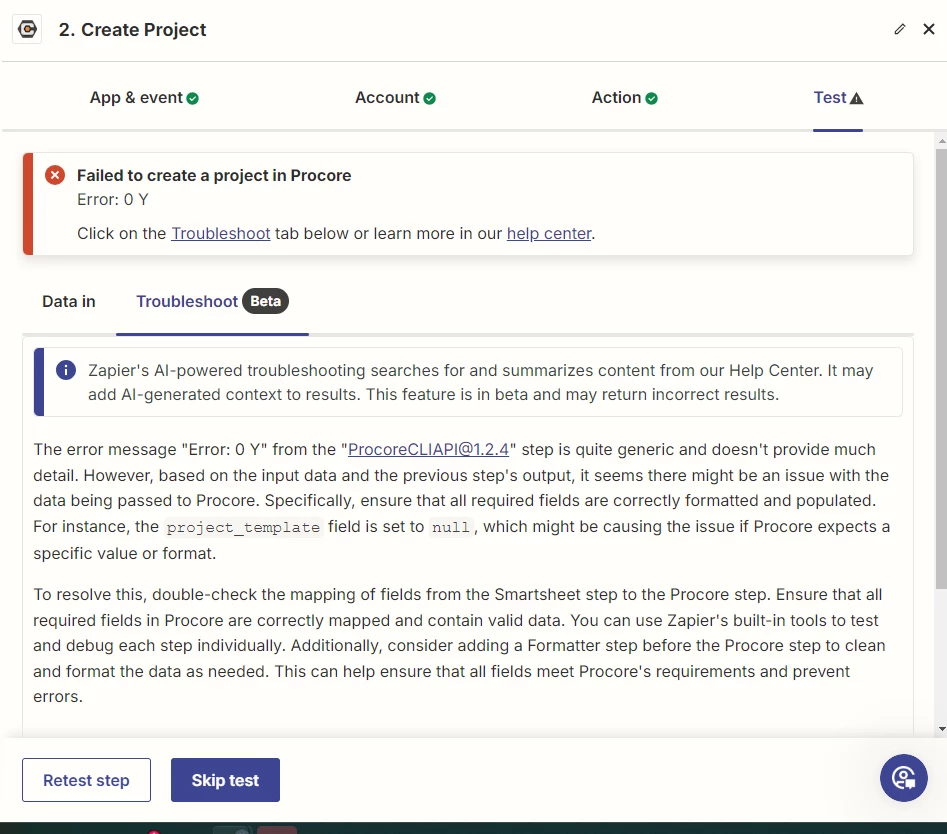Image resolution: width=947 pixels, height=834 pixels.
Task: Click the green check next to App & event
Action: [x=193, y=98]
